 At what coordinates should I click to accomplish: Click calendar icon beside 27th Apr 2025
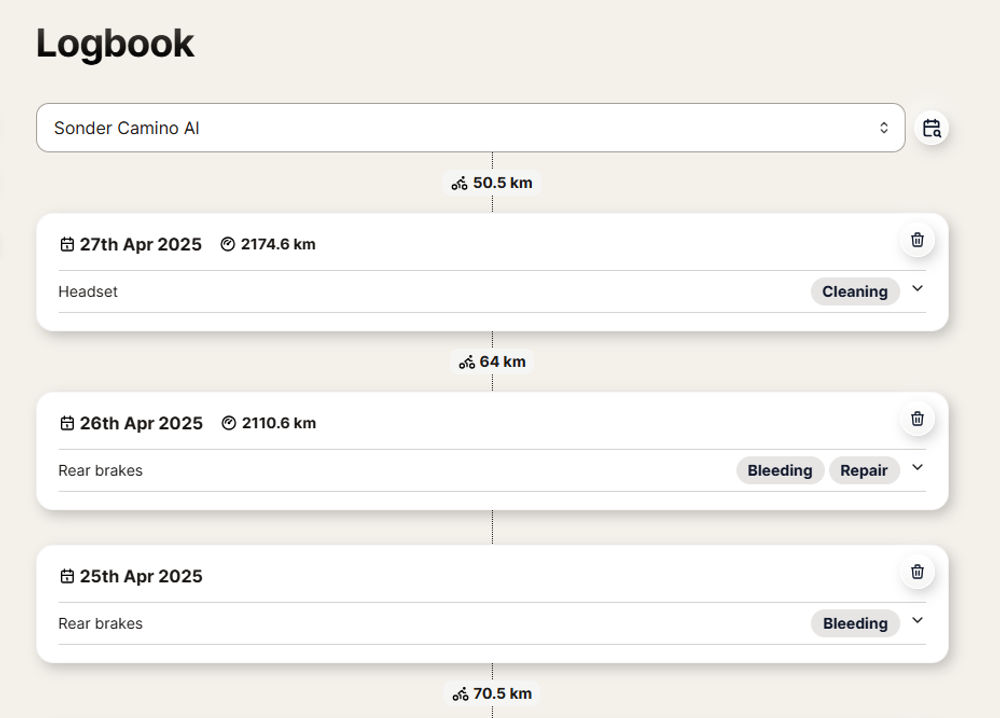pyautogui.click(x=67, y=244)
